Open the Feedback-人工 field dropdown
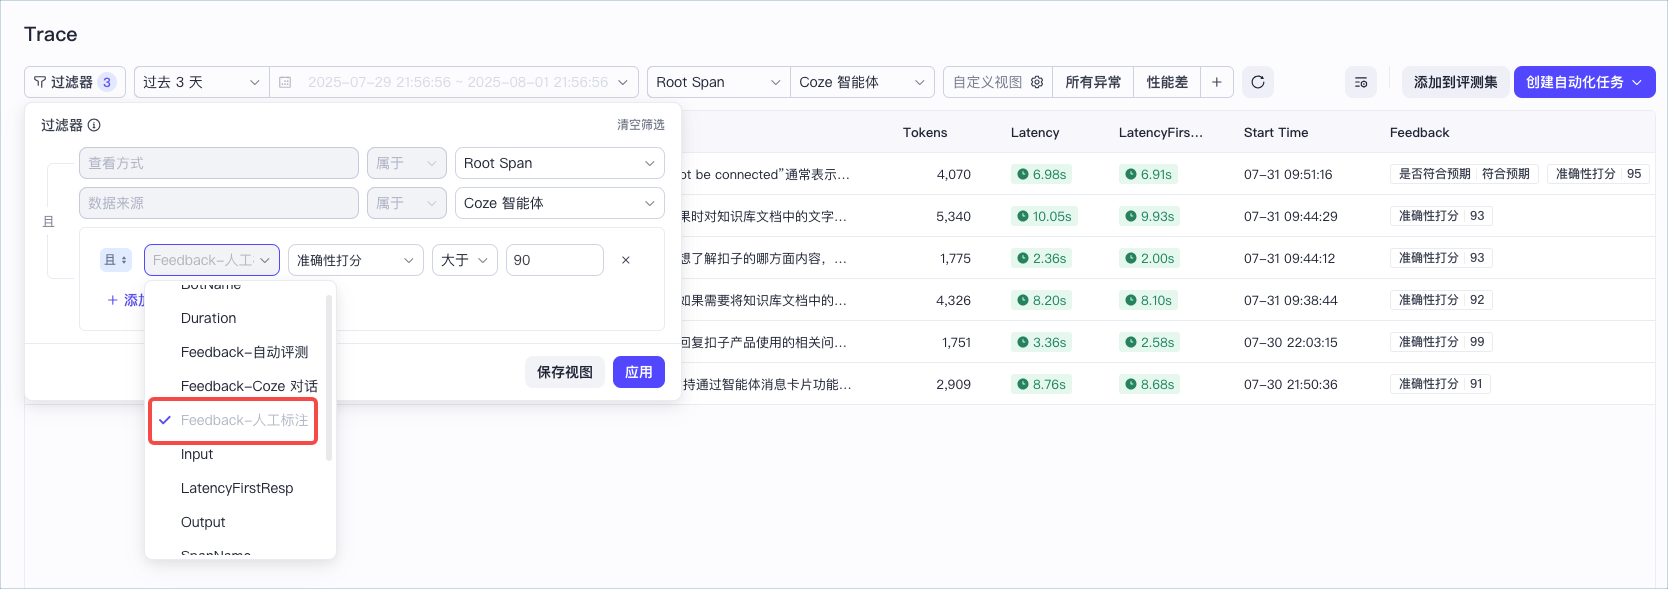 point(212,260)
